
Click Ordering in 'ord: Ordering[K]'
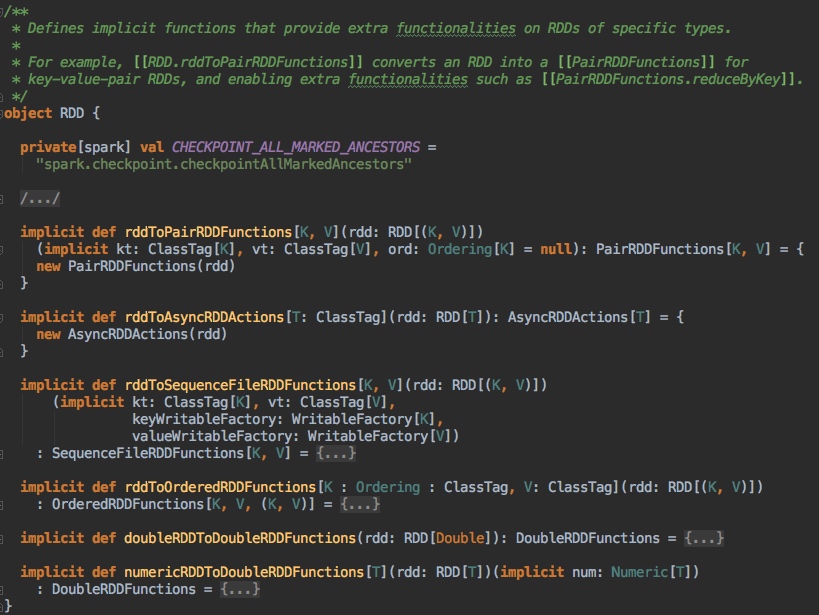point(460,249)
